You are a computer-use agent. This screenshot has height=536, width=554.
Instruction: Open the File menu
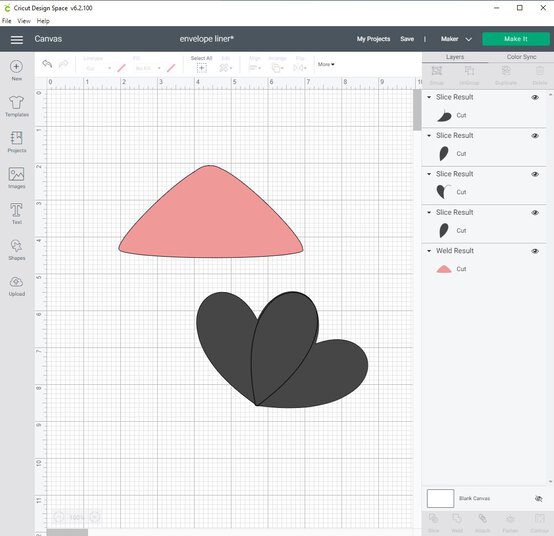[7, 21]
